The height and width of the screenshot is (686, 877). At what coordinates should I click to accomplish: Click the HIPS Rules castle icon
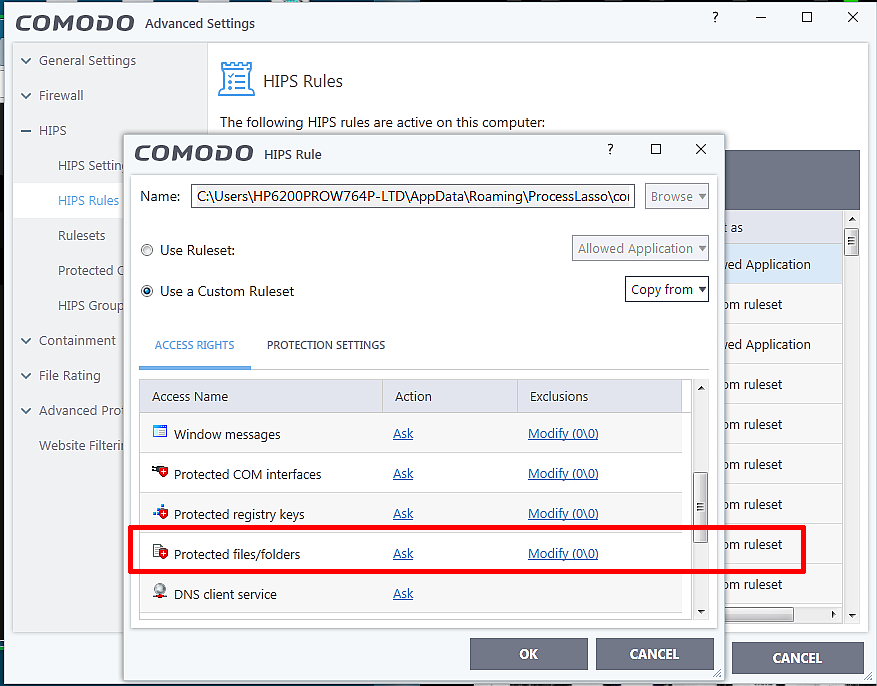(x=236, y=79)
